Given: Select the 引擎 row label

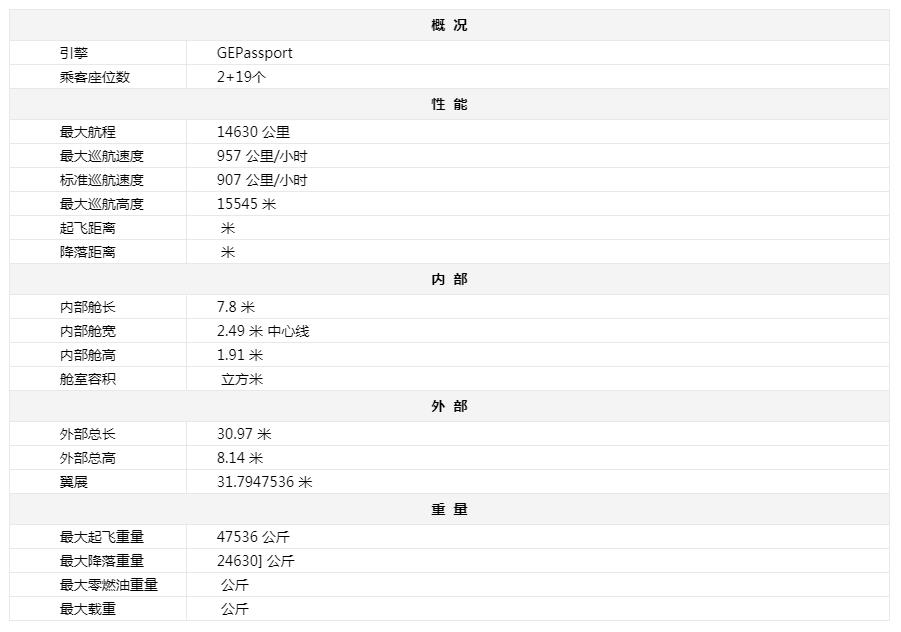Looking at the screenshot, I should click(74, 53).
